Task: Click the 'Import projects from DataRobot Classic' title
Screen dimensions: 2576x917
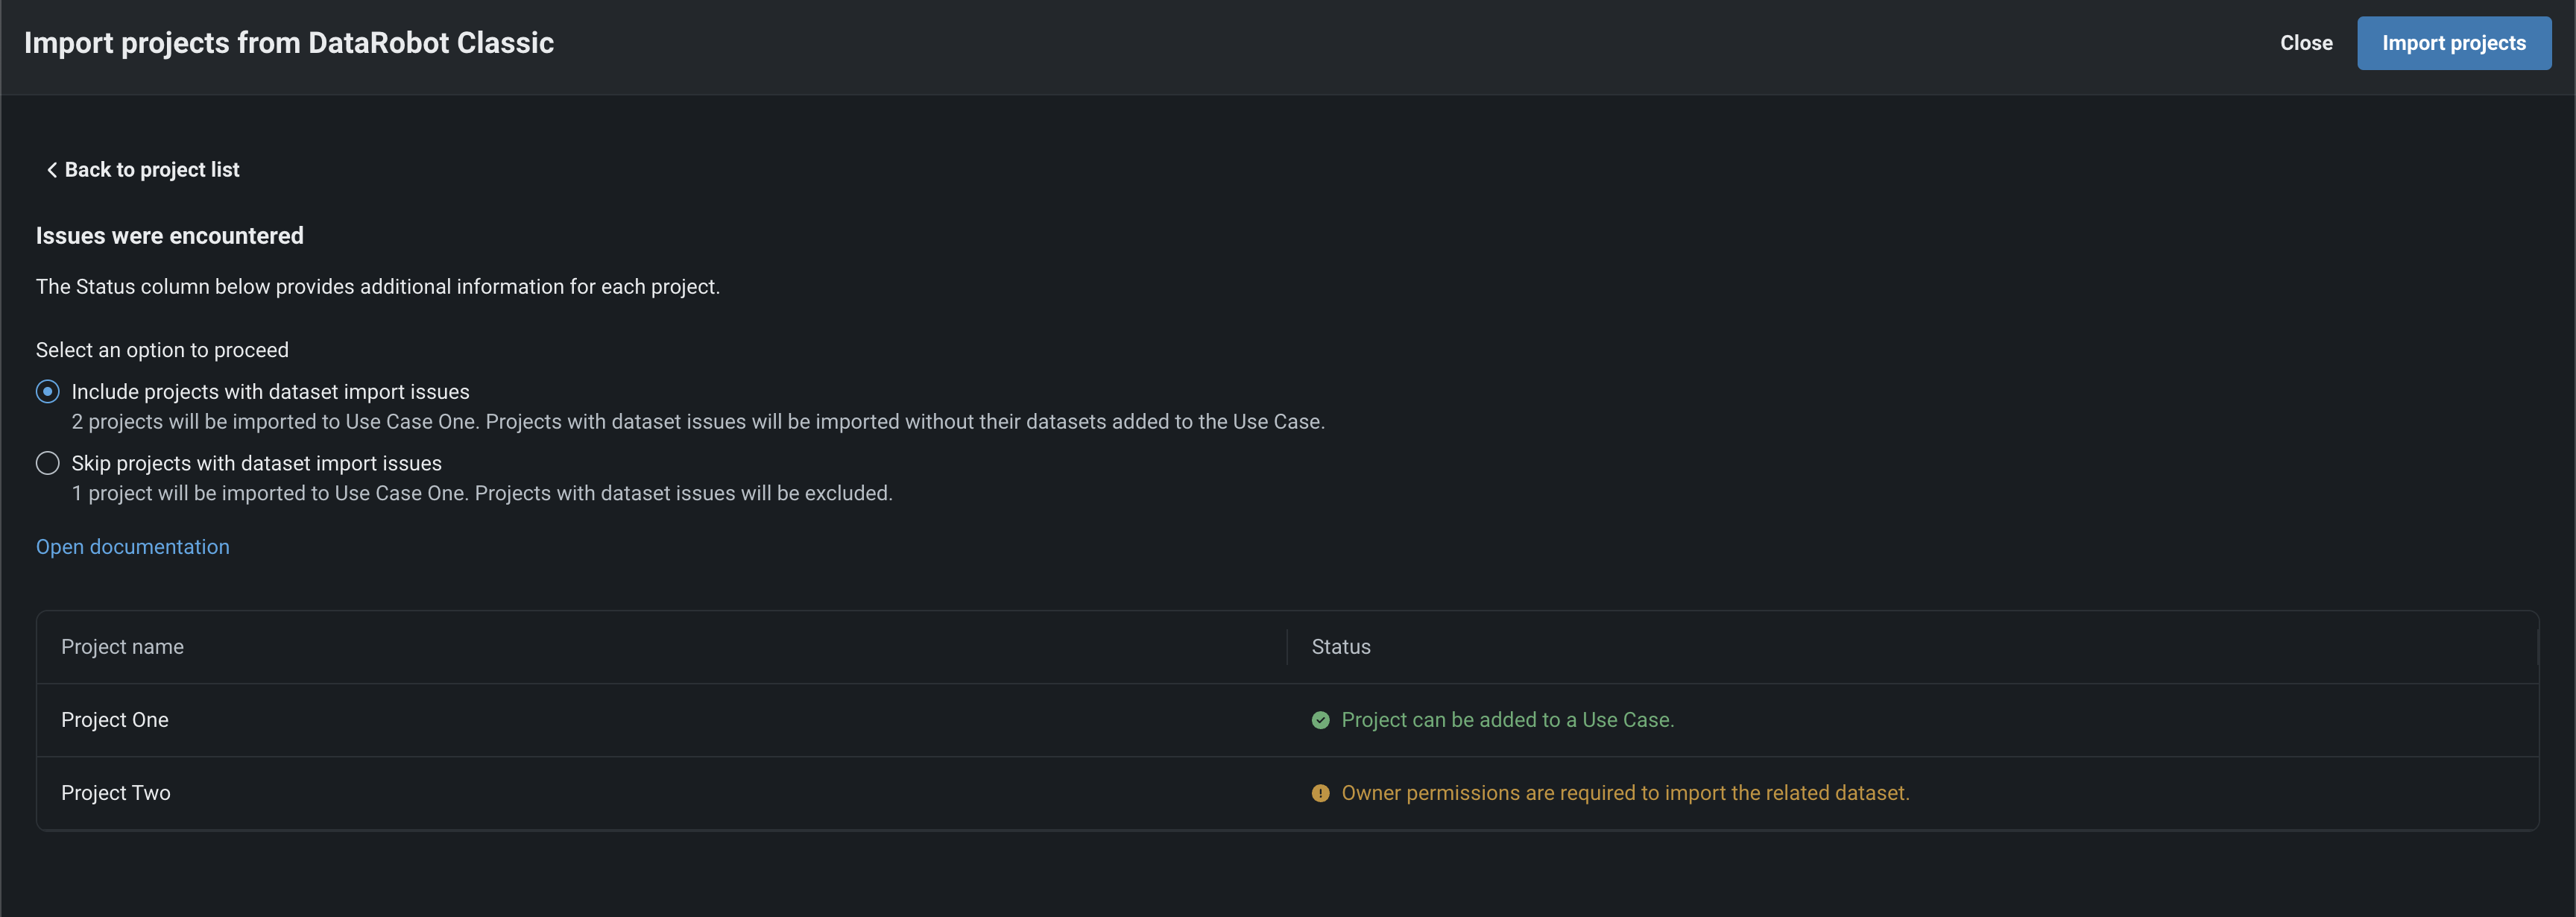Action: click(x=289, y=43)
